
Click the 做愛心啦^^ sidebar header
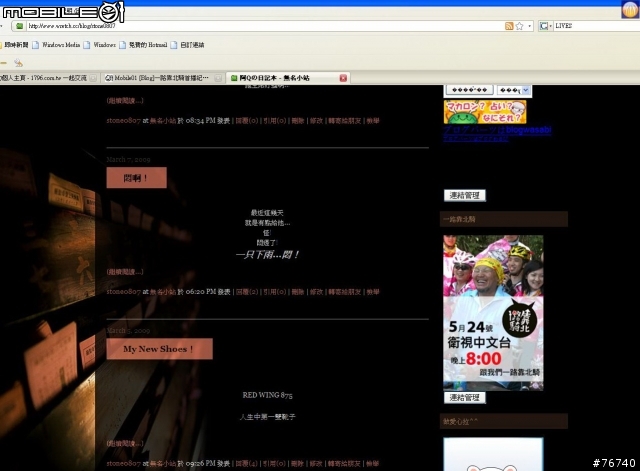504,421
